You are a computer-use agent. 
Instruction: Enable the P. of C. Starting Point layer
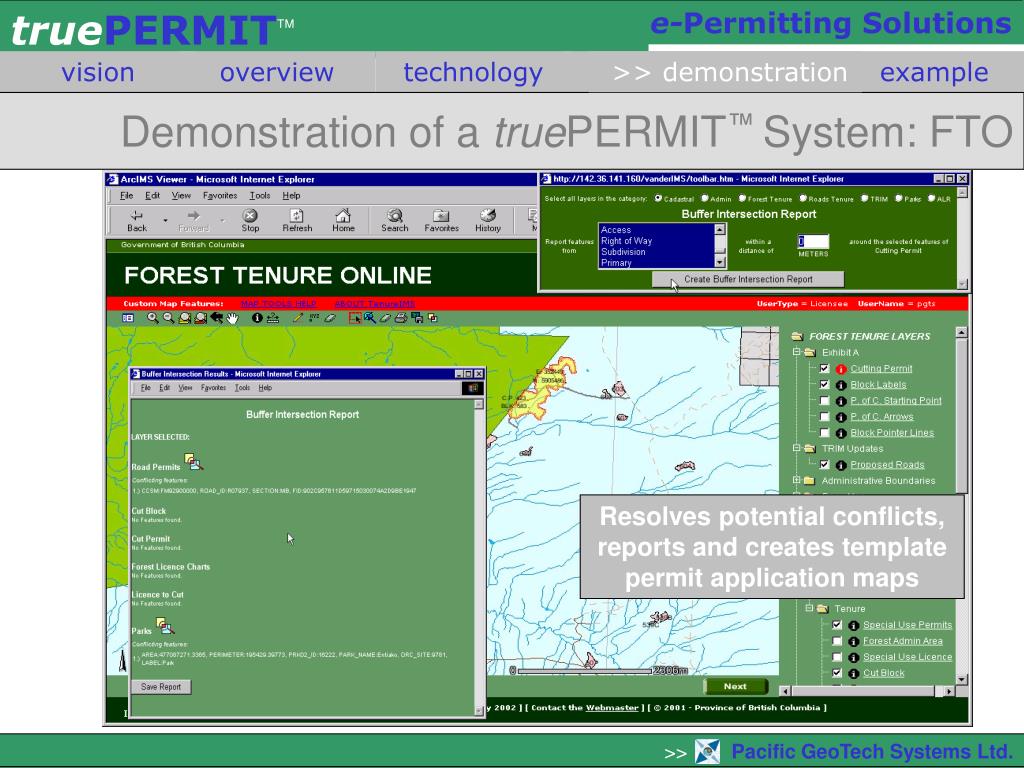(x=824, y=400)
